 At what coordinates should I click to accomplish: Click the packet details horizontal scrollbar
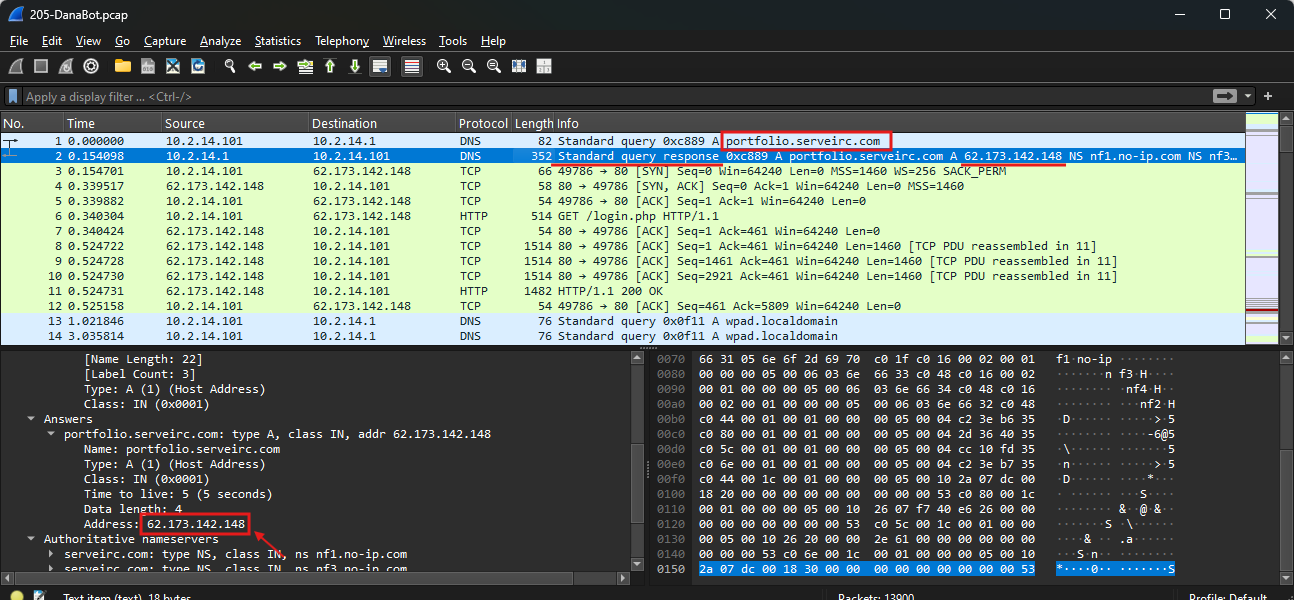tap(315, 577)
